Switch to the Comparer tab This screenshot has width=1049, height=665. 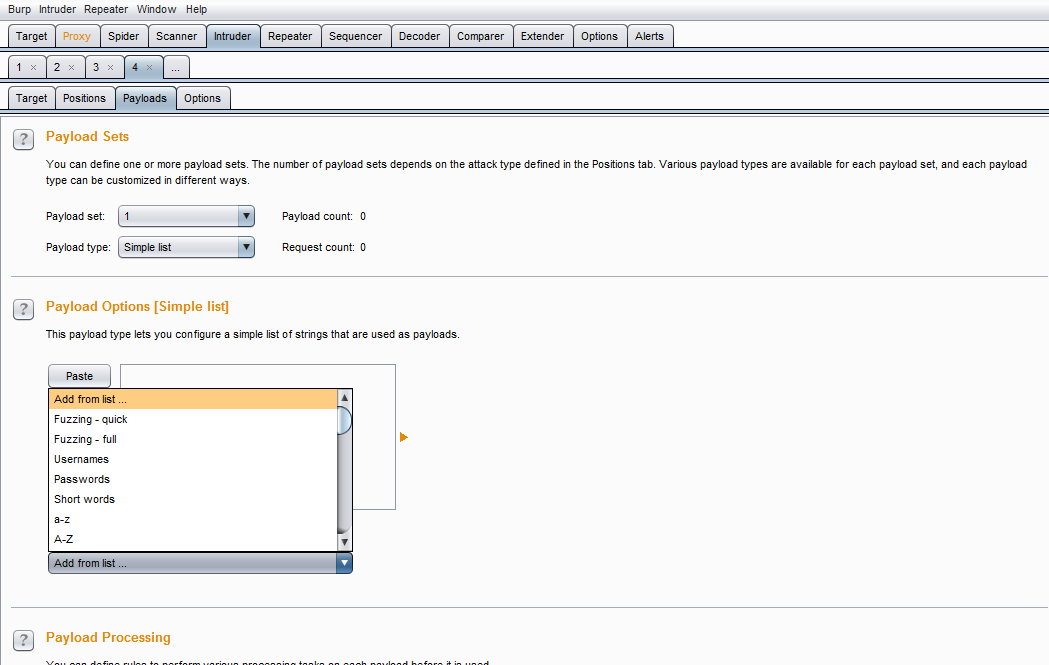click(480, 36)
